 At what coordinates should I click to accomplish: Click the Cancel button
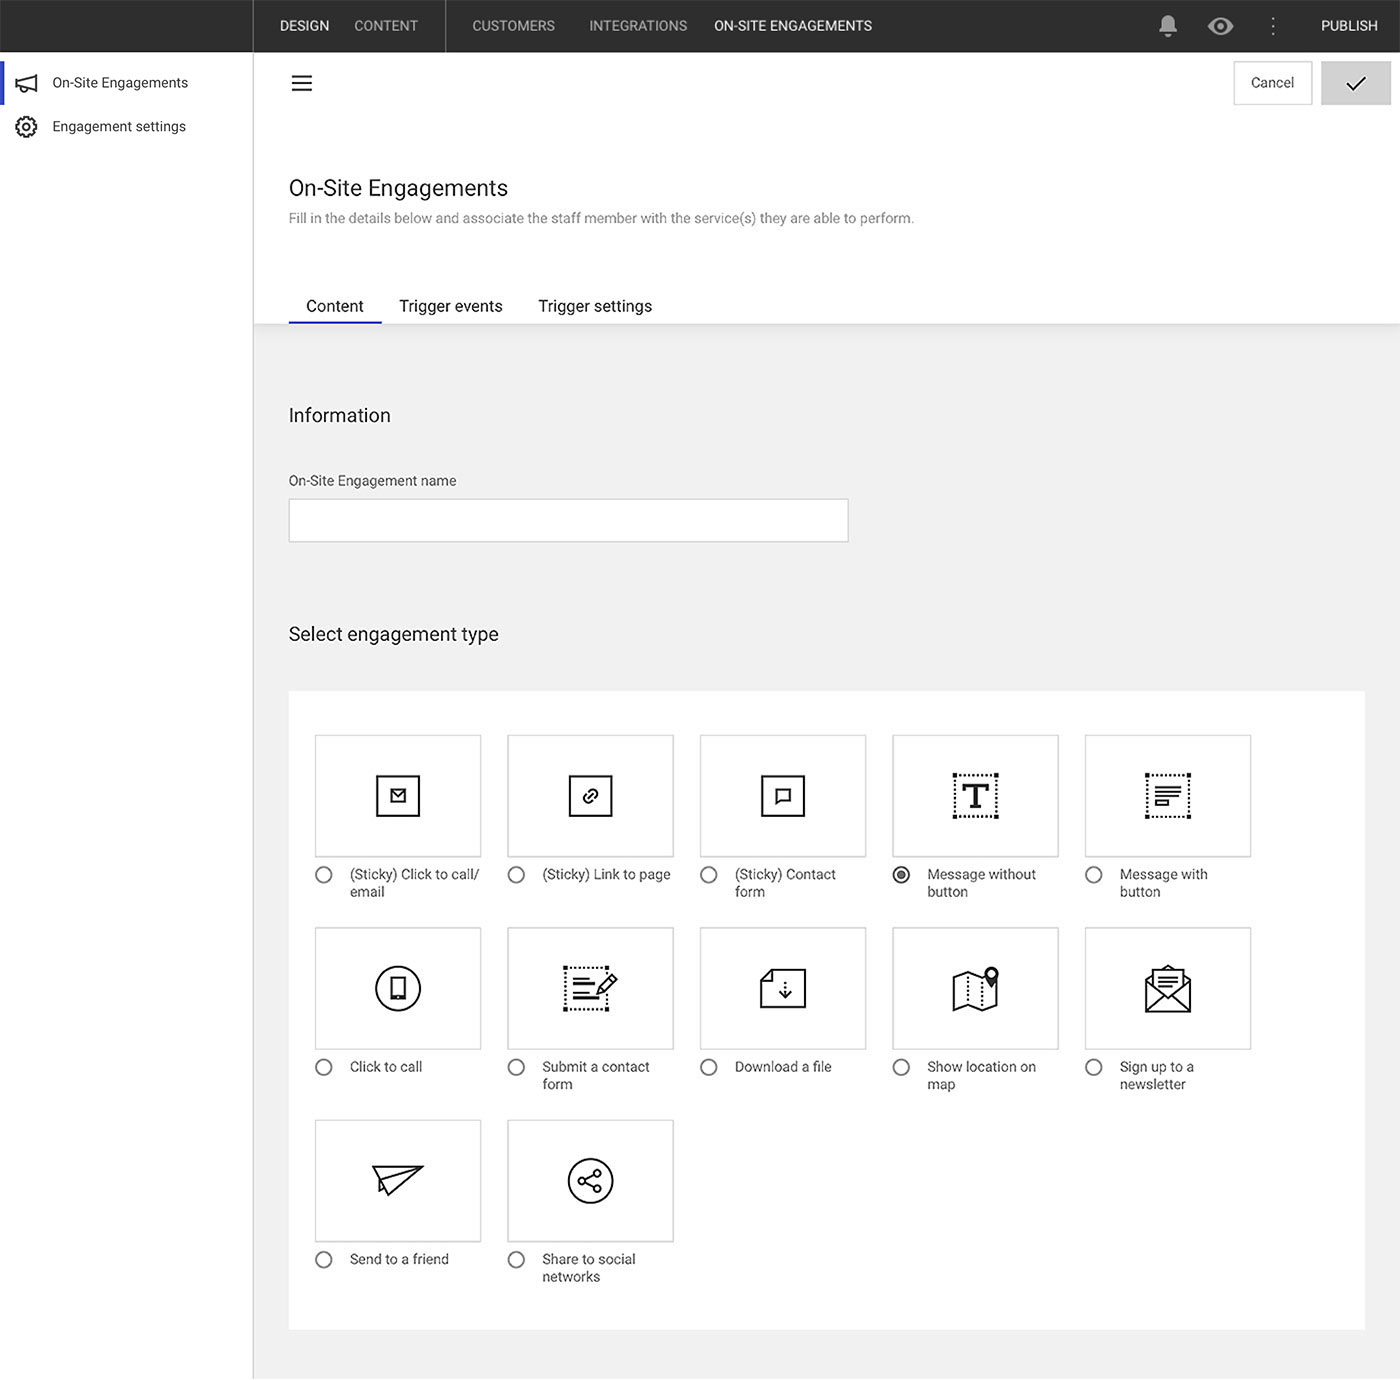click(x=1272, y=83)
